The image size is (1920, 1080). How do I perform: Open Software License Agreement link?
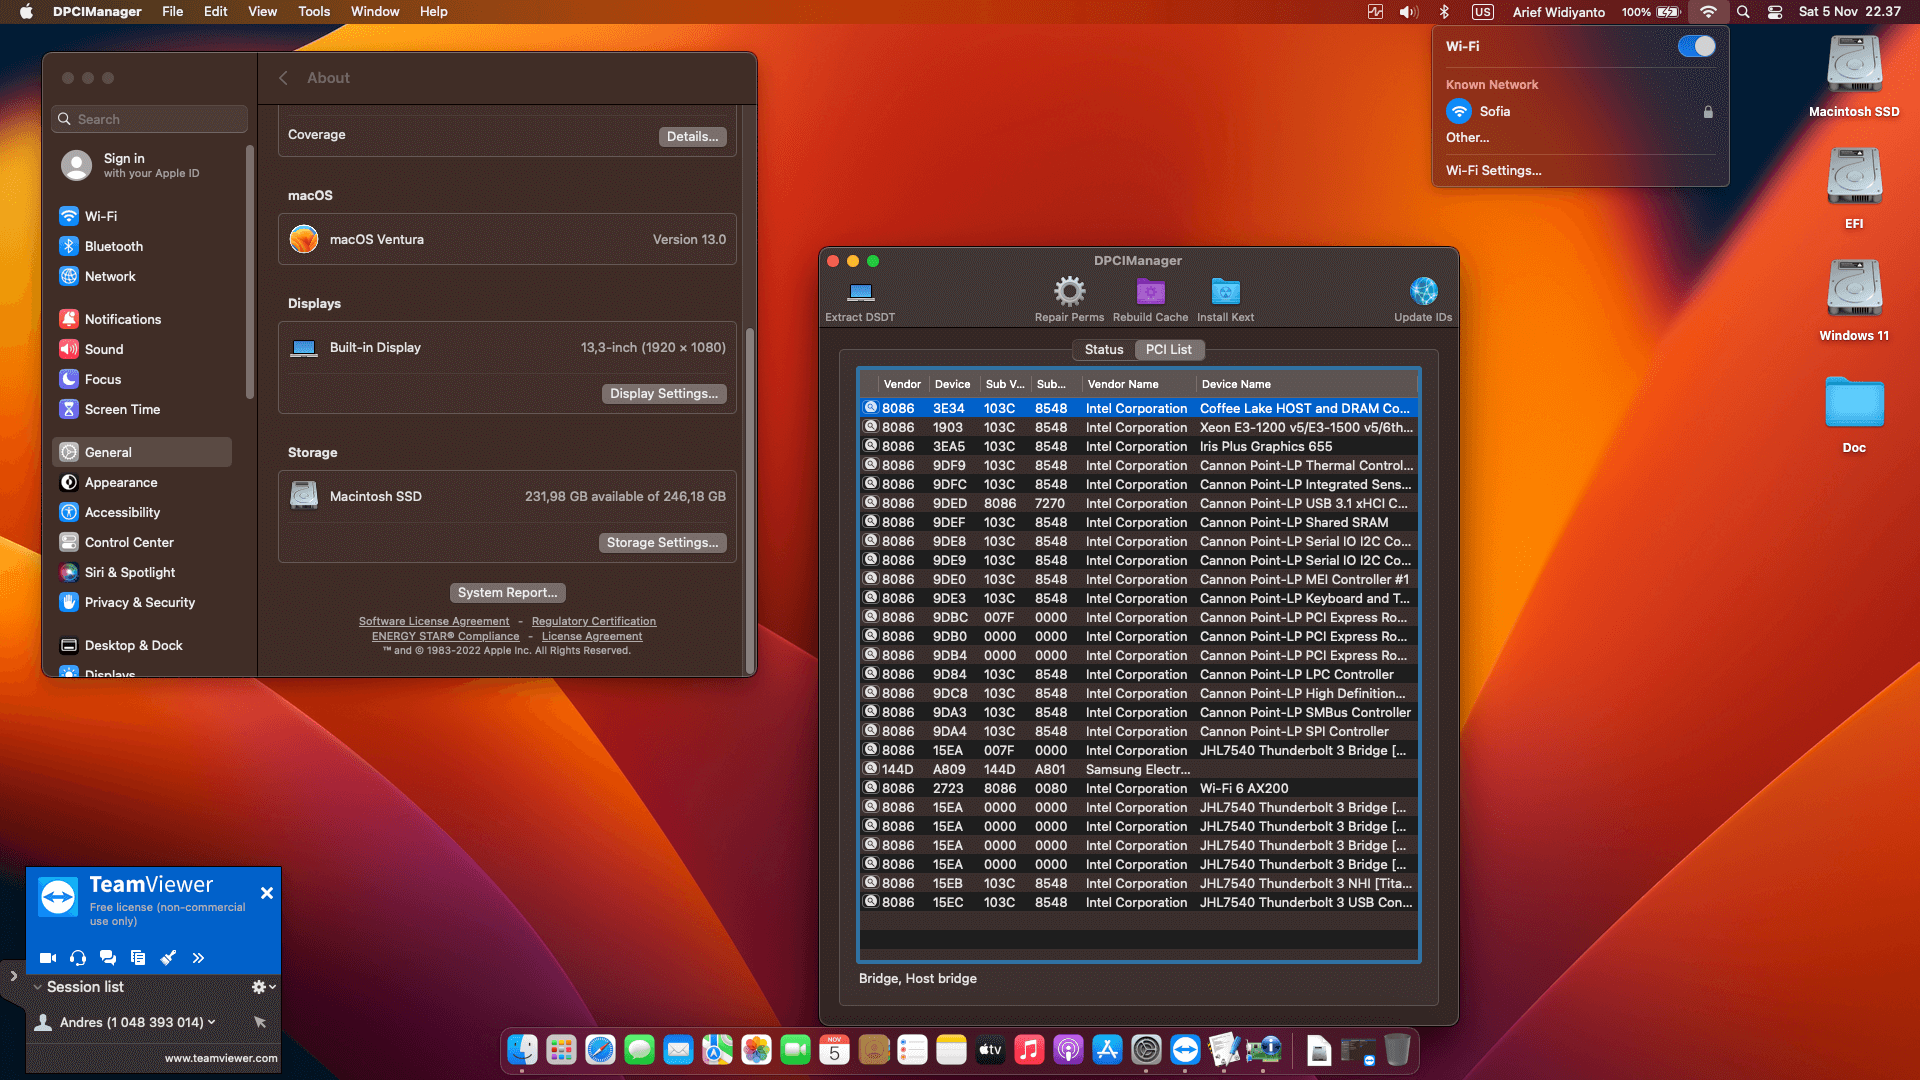pyautogui.click(x=434, y=621)
